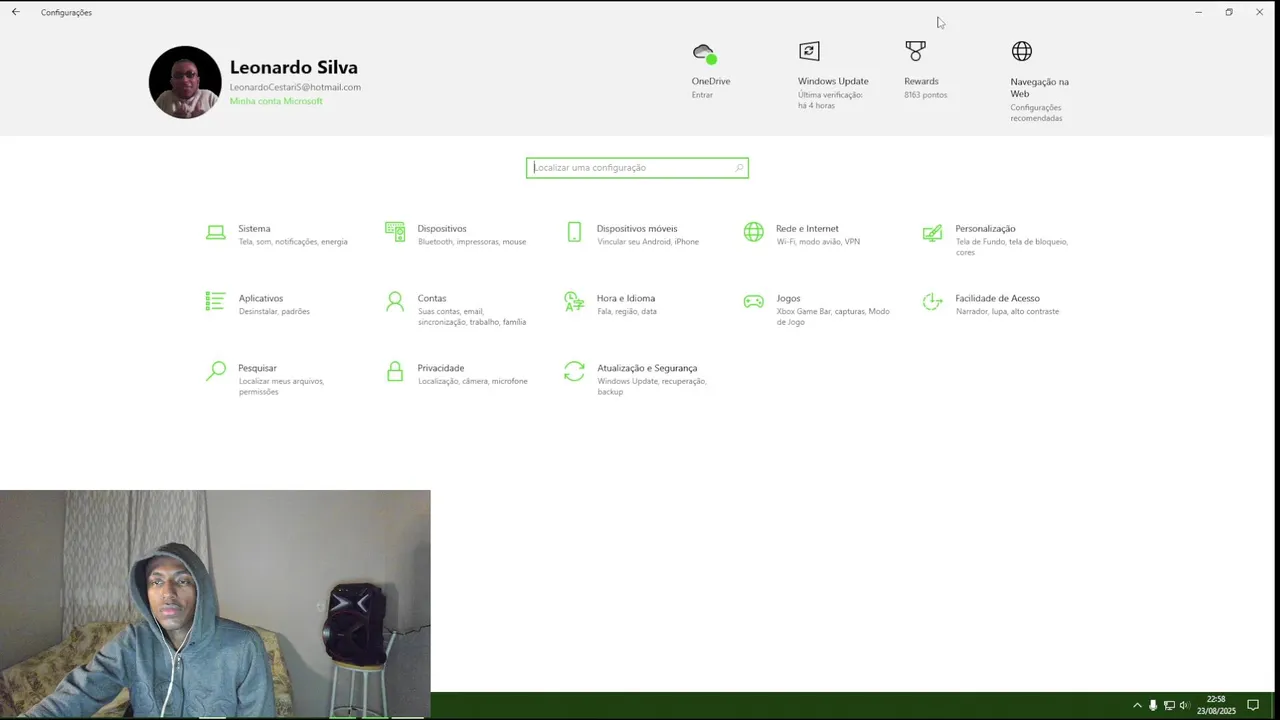Open the Sistema laptop icon
This screenshot has width=1280, height=720.
click(x=215, y=232)
